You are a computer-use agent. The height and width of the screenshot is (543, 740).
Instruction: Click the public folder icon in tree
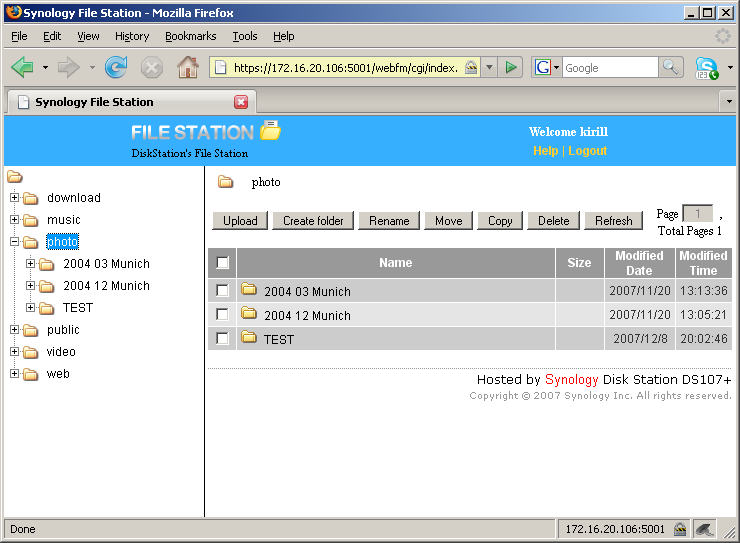tap(31, 330)
